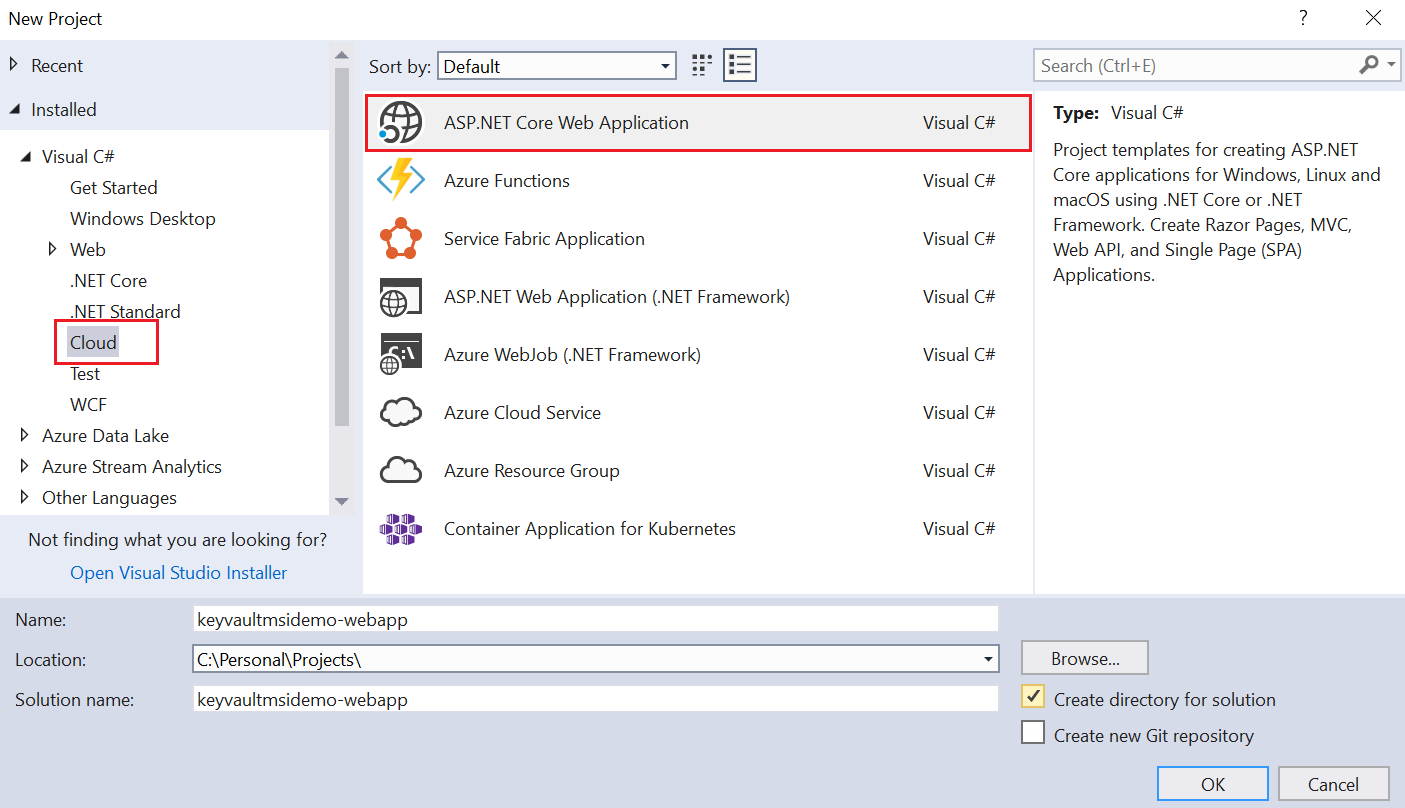This screenshot has width=1405, height=808.
Task: Select Azure Resource Group template name
Action: click(532, 471)
